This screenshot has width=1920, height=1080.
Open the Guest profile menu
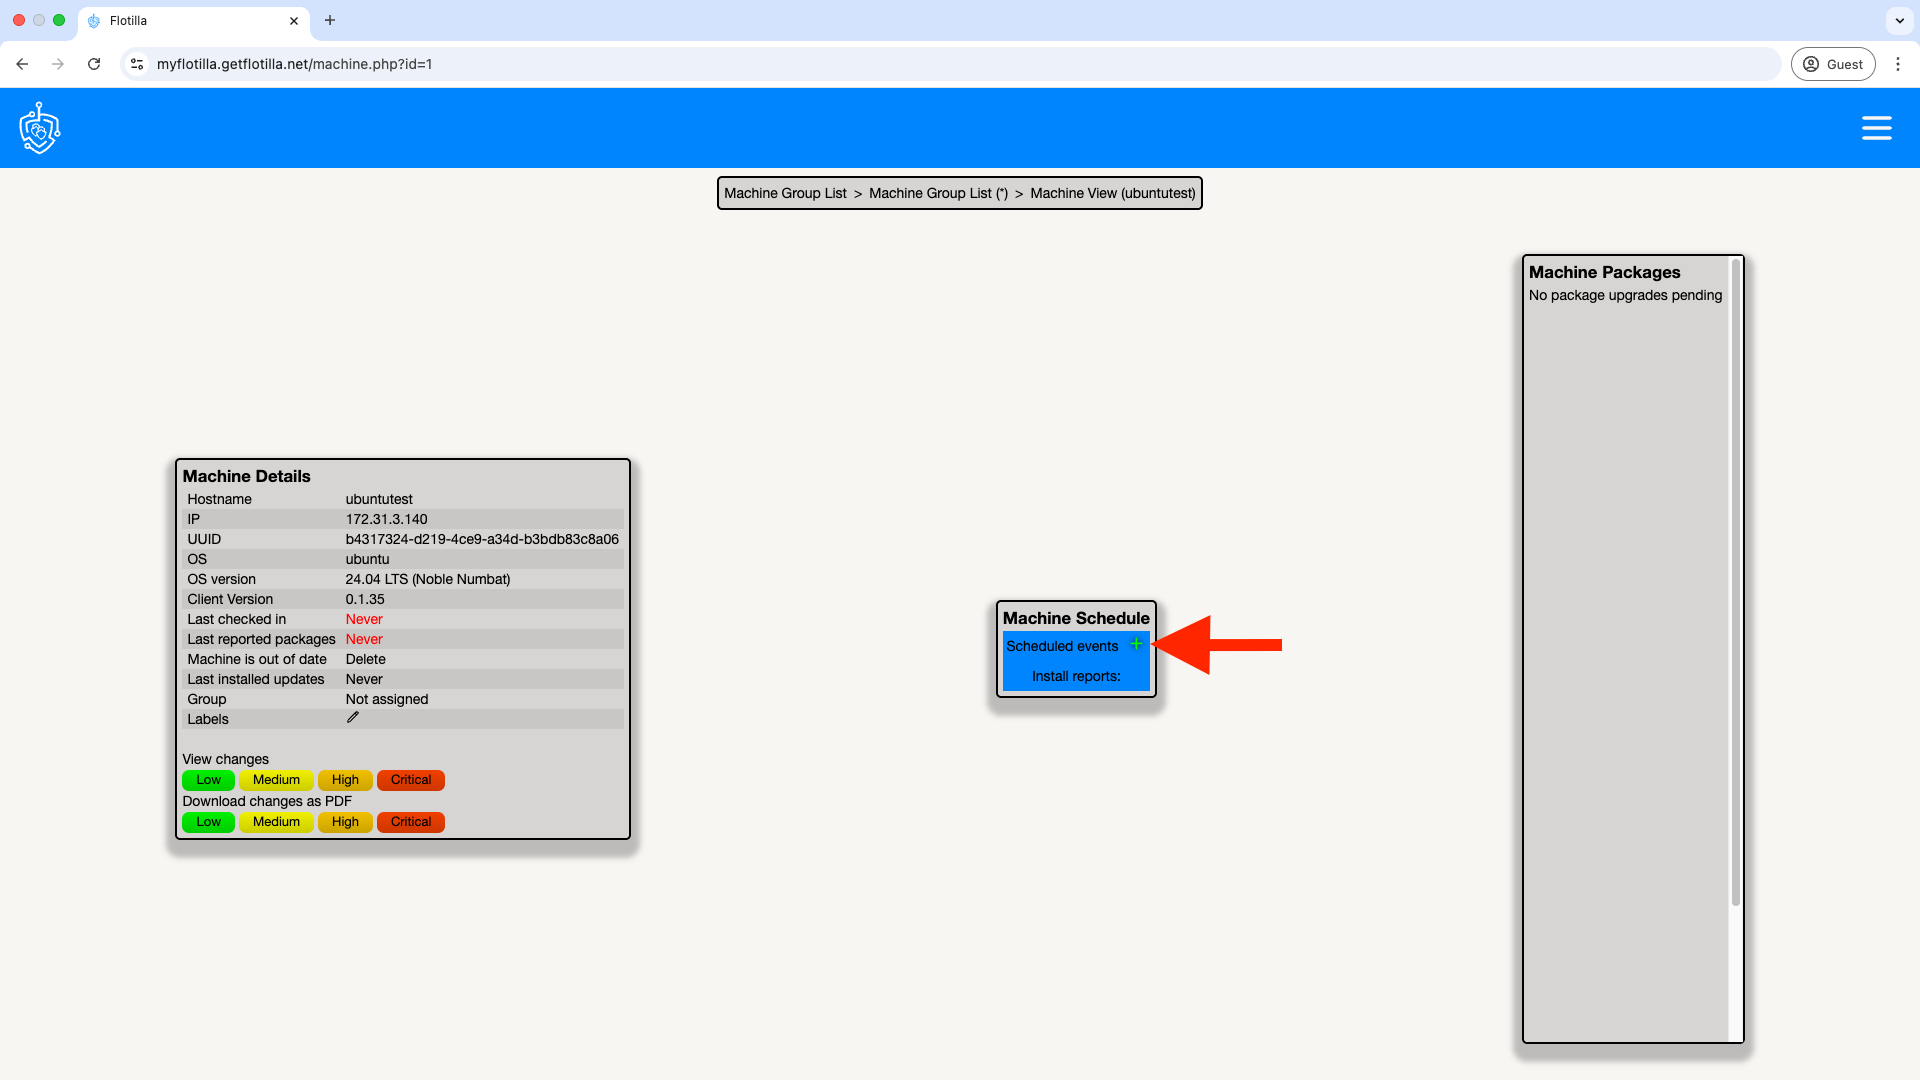click(x=1833, y=64)
